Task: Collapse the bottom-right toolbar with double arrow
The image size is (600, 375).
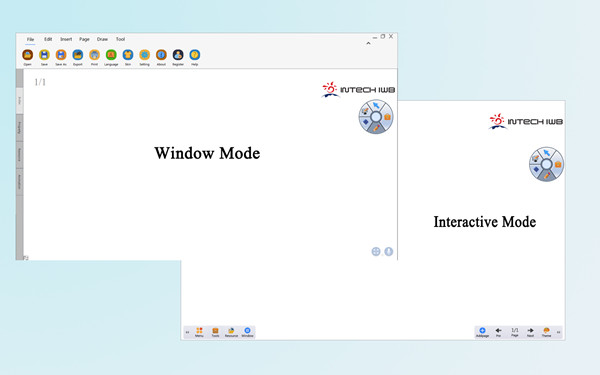Action: point(559,332)
